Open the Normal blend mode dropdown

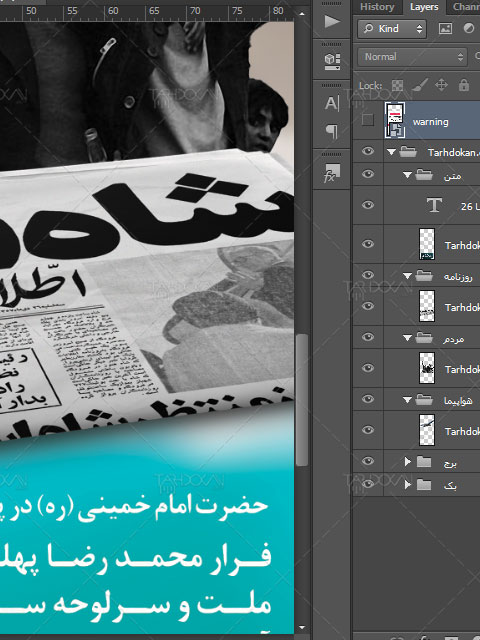point(412,57)
